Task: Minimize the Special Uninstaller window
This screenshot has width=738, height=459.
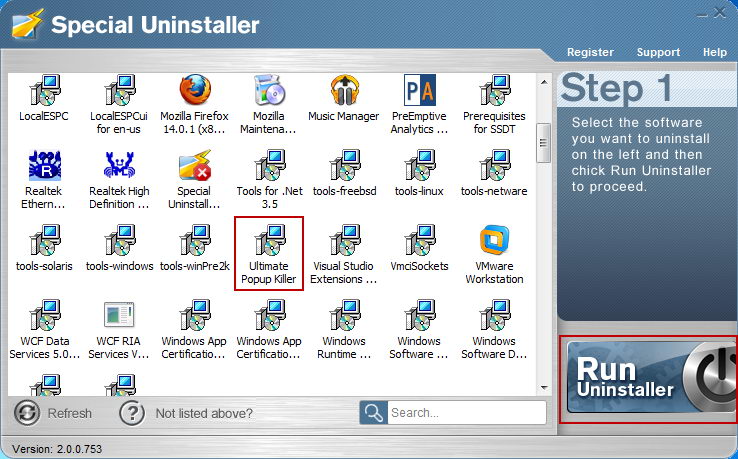Action: click(x=702, y=15)
